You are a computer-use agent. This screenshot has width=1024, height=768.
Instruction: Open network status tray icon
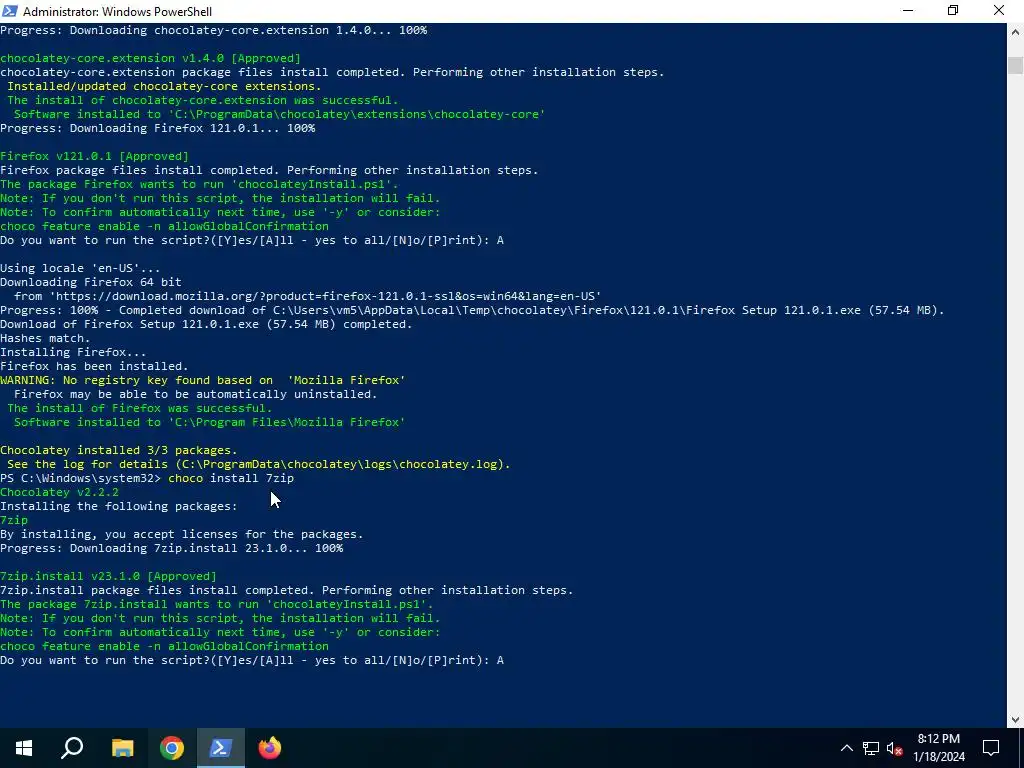(x=871, y=748)
